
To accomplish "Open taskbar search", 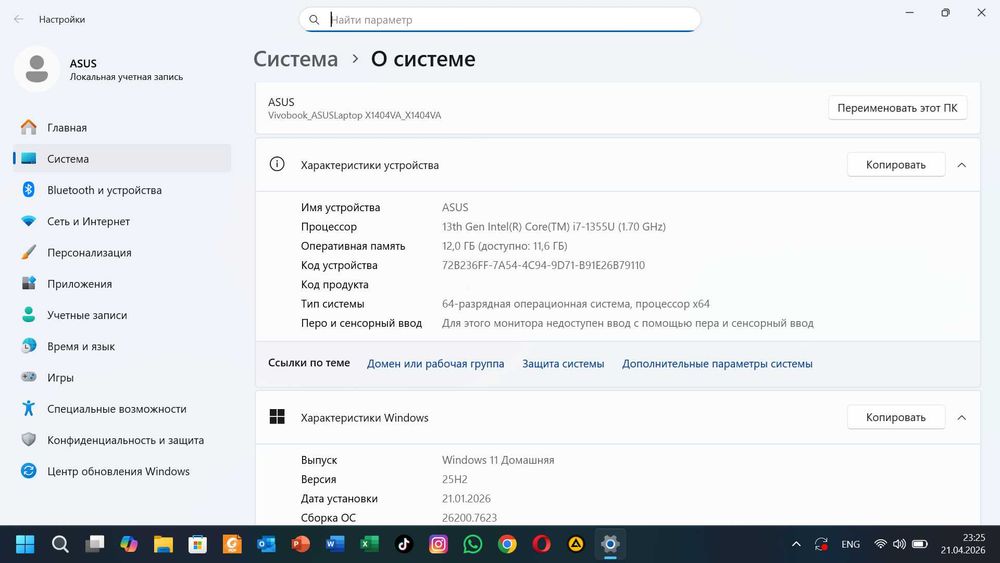I will (60, 544).
